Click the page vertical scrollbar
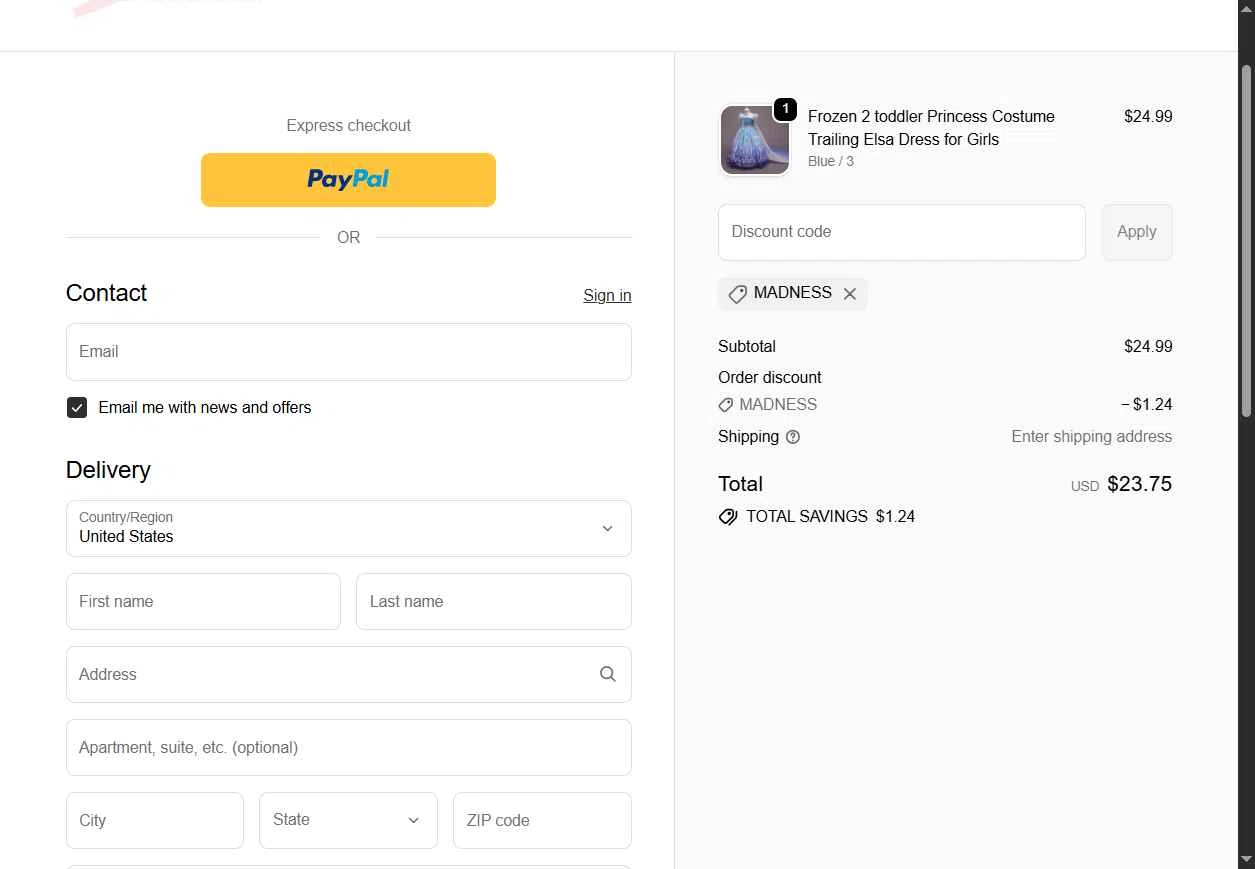This screenshot has width=1255, height=869. click(x=1246, y=240)
